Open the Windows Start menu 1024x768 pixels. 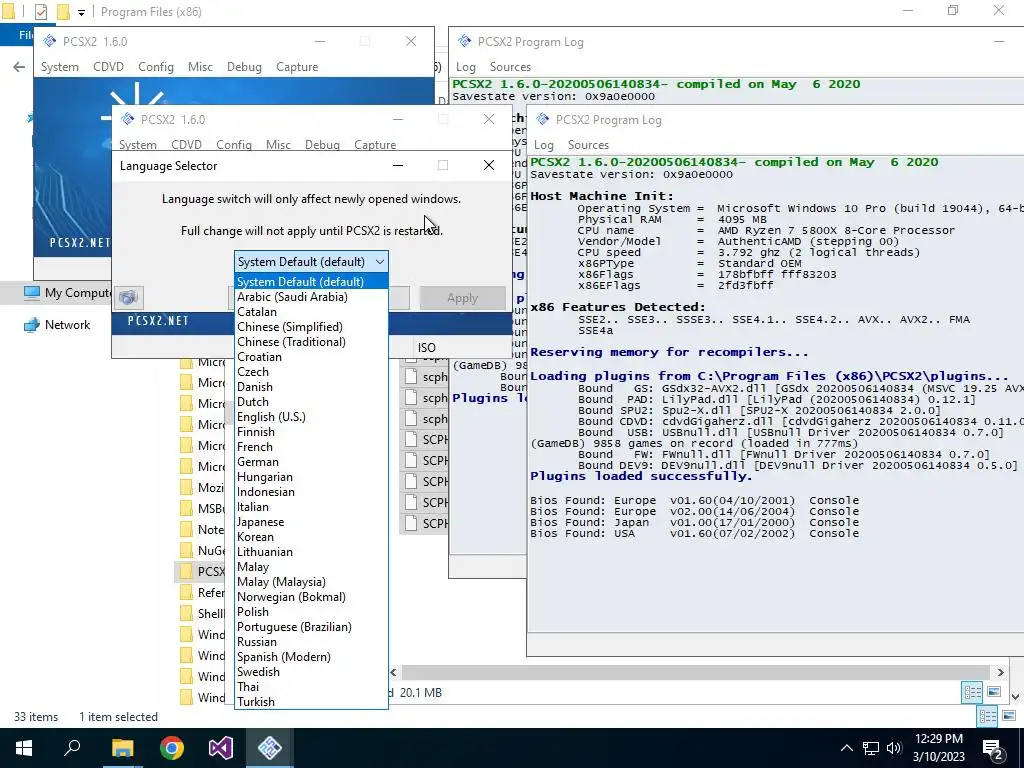(x=24, y=748)
